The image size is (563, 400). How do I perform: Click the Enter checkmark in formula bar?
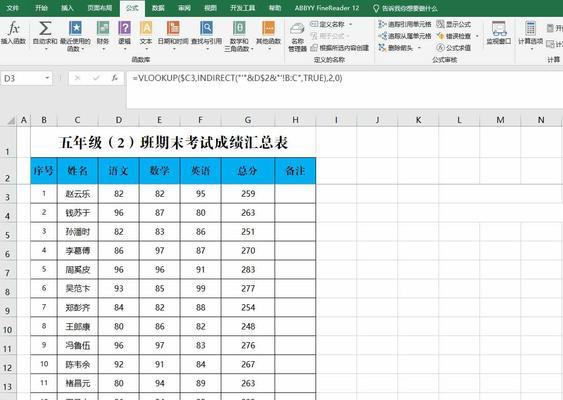tap(96, 78)
